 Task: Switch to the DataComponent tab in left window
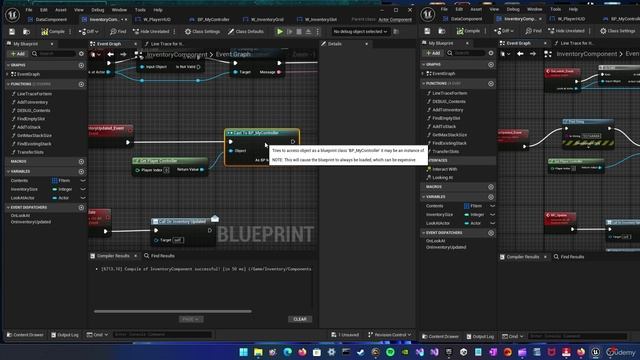[x=48, y=20]
